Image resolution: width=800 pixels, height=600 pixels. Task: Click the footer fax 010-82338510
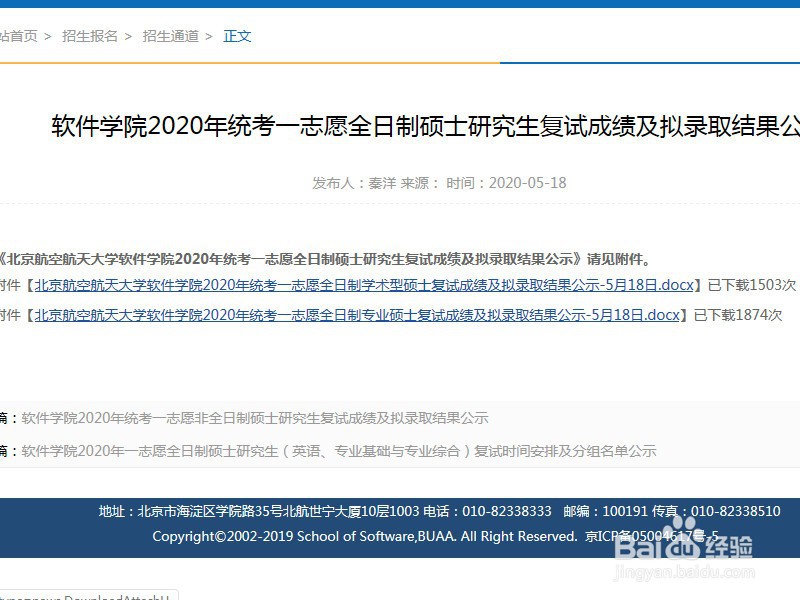735,511
